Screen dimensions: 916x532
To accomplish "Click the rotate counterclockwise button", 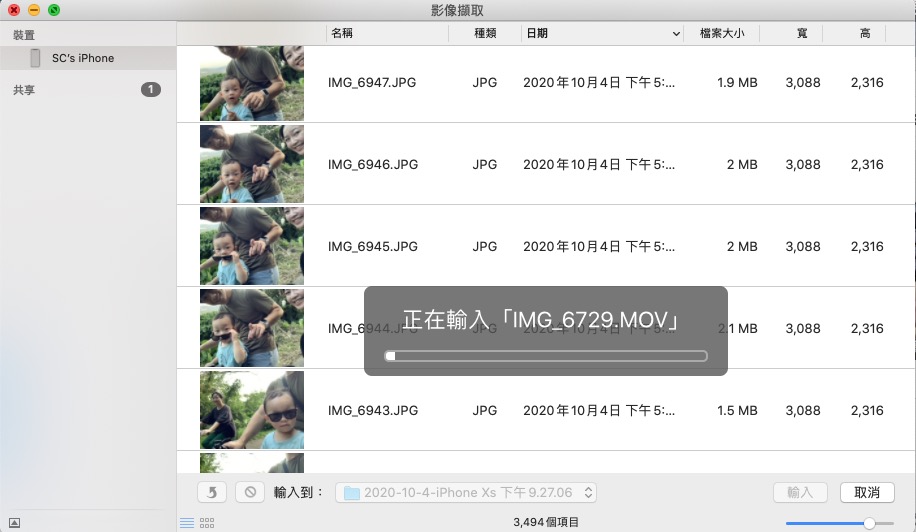I will tap(212, 492).
